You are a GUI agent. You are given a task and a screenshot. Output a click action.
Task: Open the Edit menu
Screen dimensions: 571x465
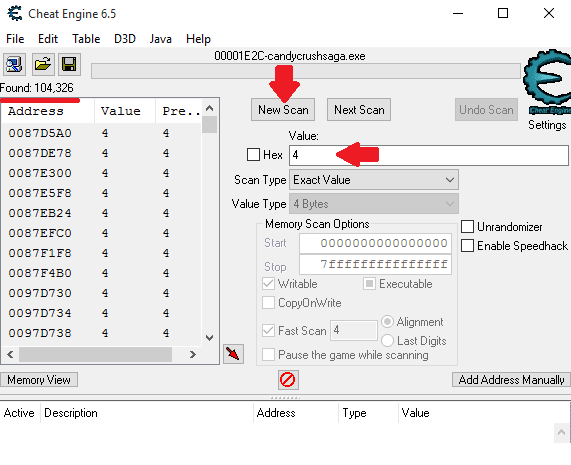(x=48, y=39)
